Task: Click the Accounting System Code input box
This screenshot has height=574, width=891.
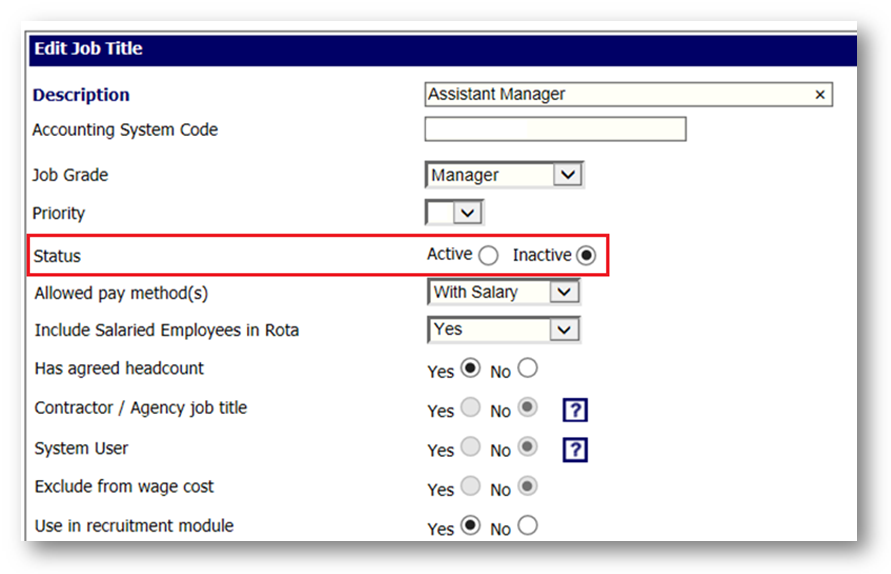Action: tap(555, 129)
